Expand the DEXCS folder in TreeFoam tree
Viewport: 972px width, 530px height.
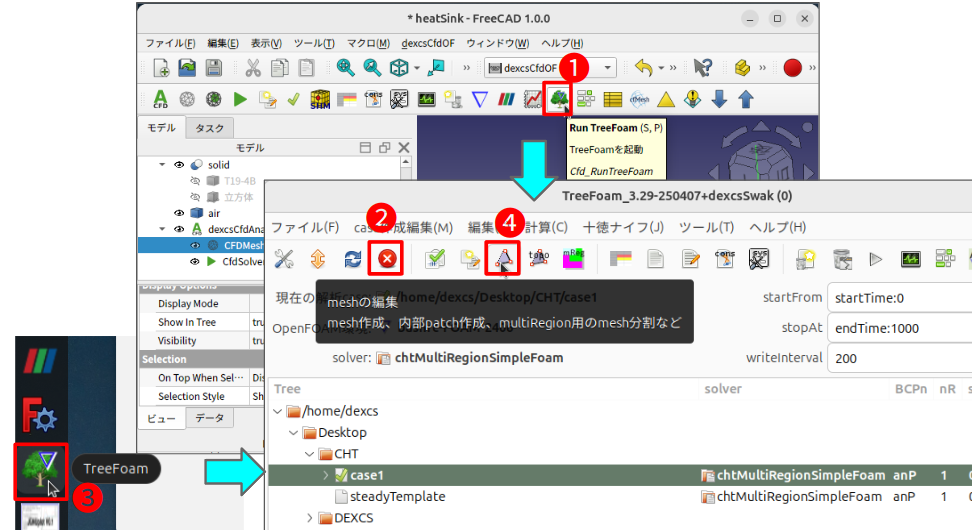(x=310, y=518)
